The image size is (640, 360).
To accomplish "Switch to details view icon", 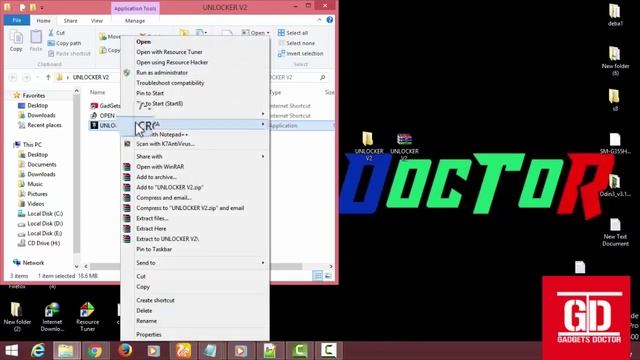I will (318, 276).
